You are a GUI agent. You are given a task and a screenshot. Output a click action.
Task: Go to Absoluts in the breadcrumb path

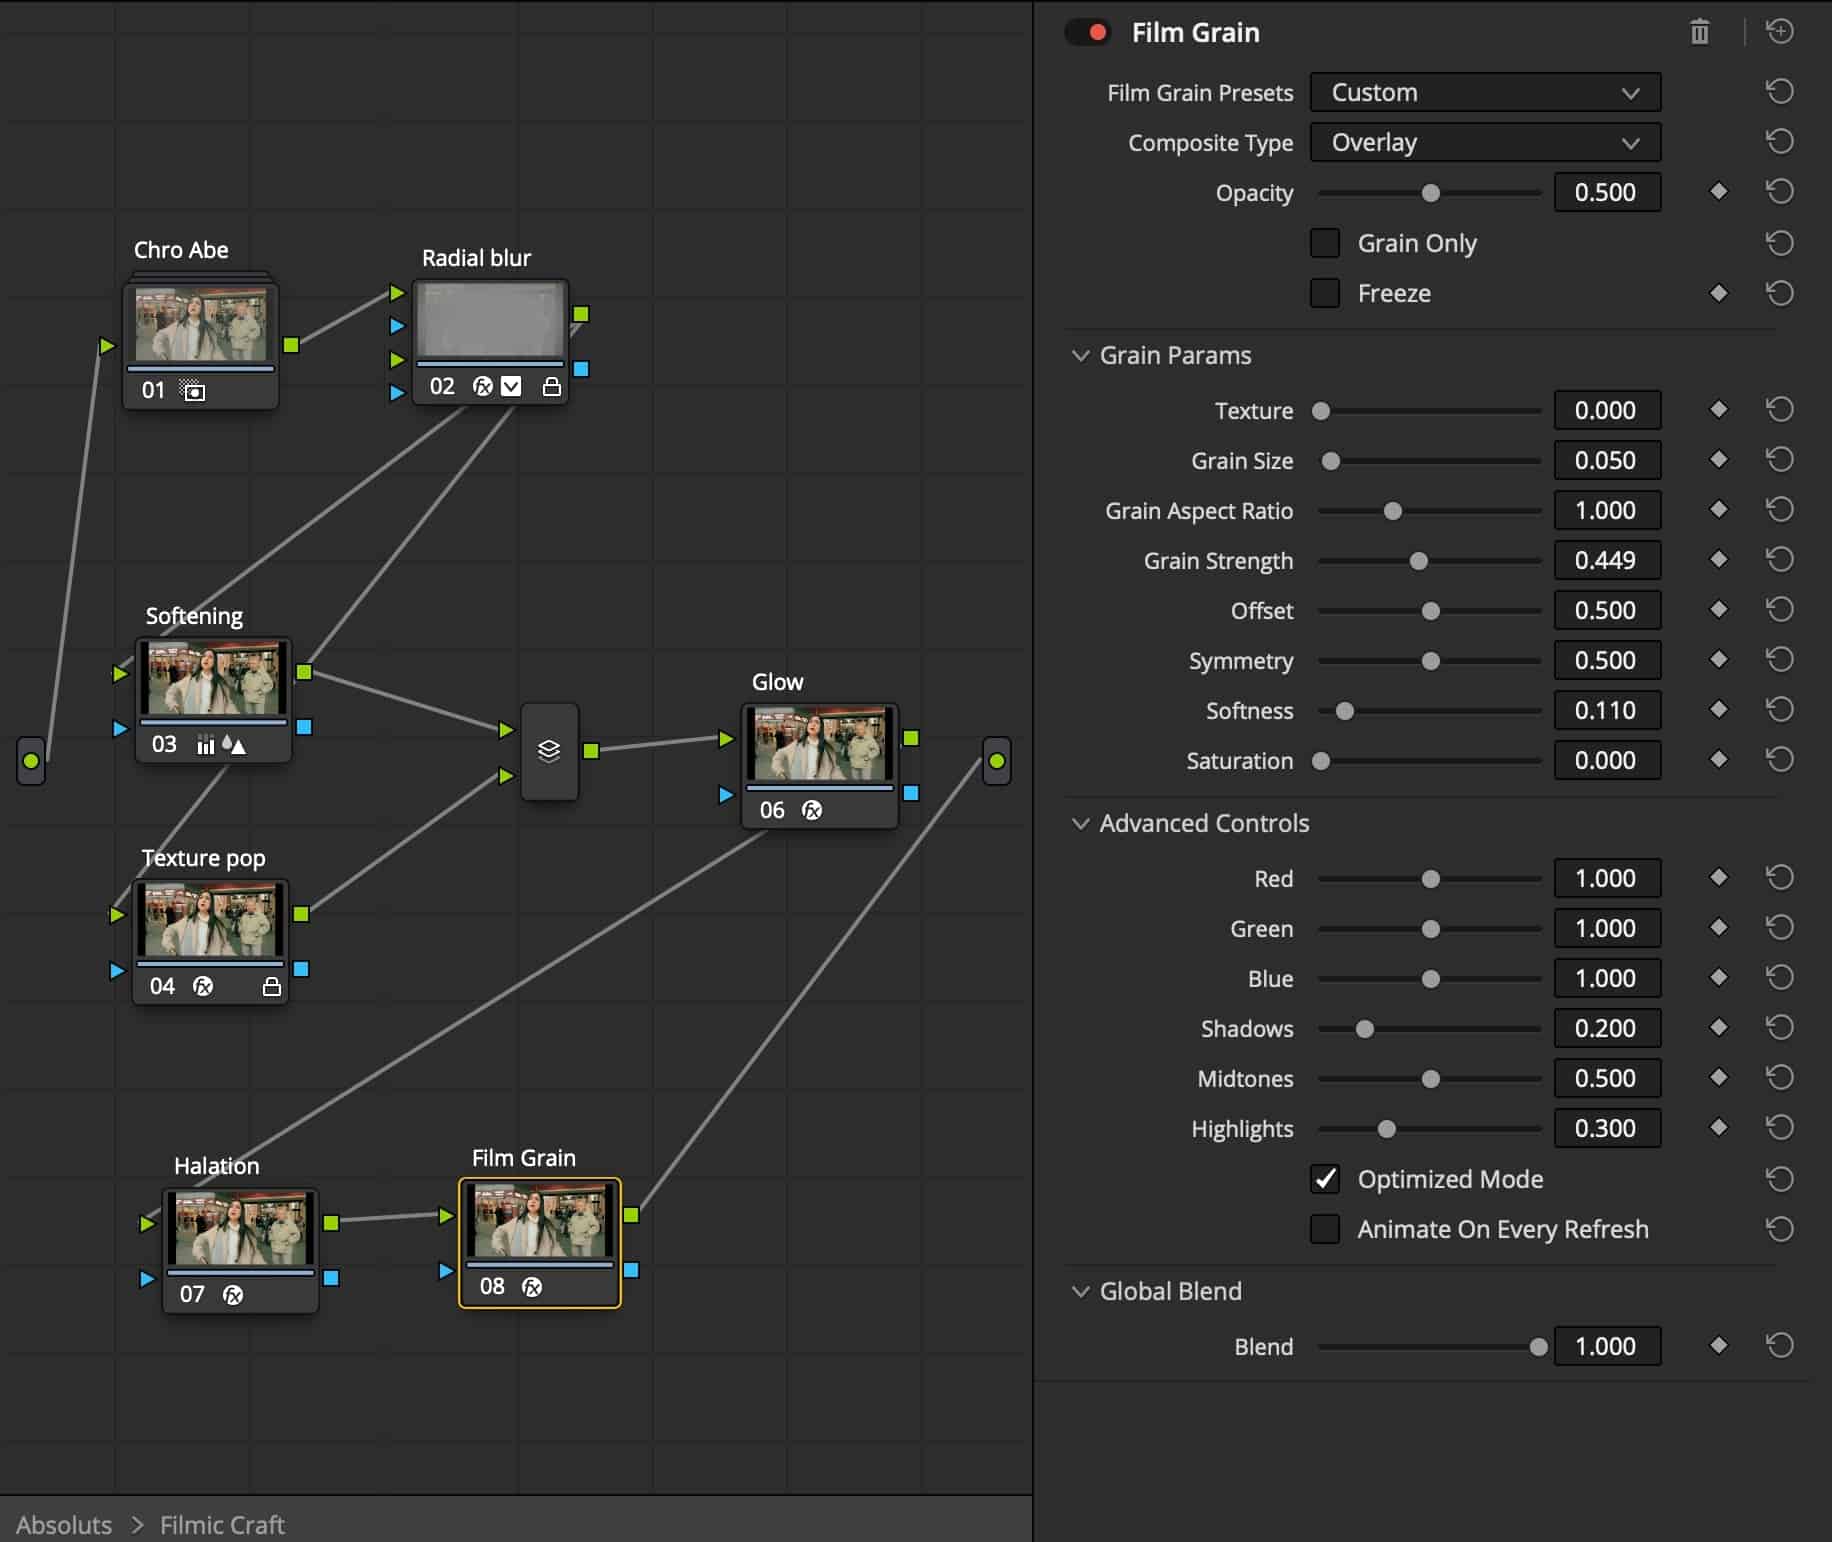click(x=64, y=1524)
